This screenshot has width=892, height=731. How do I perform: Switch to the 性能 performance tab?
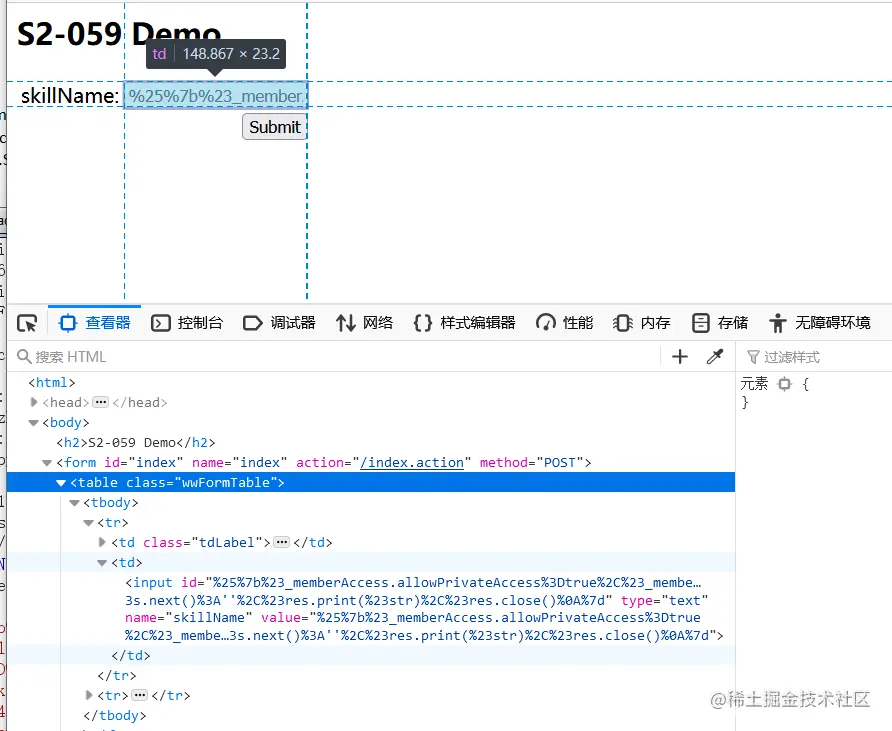tap(564, 323)
